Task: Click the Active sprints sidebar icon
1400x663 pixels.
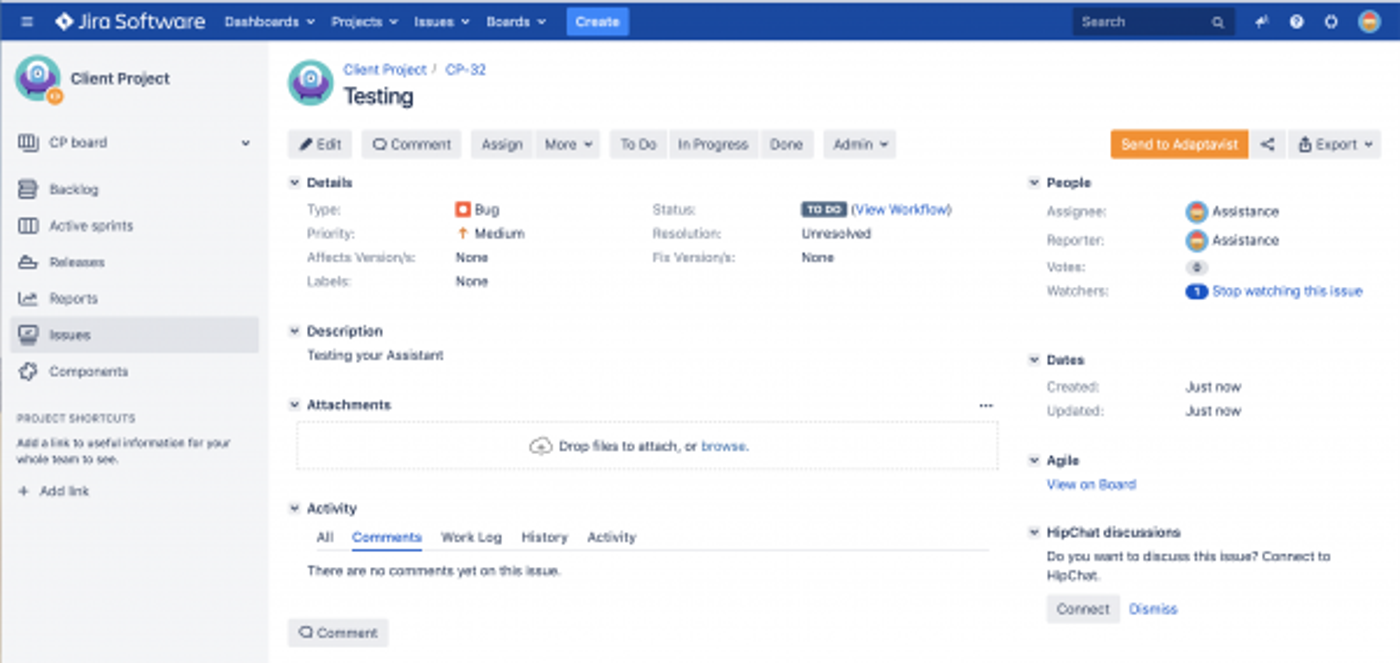Action: (28, 226)
